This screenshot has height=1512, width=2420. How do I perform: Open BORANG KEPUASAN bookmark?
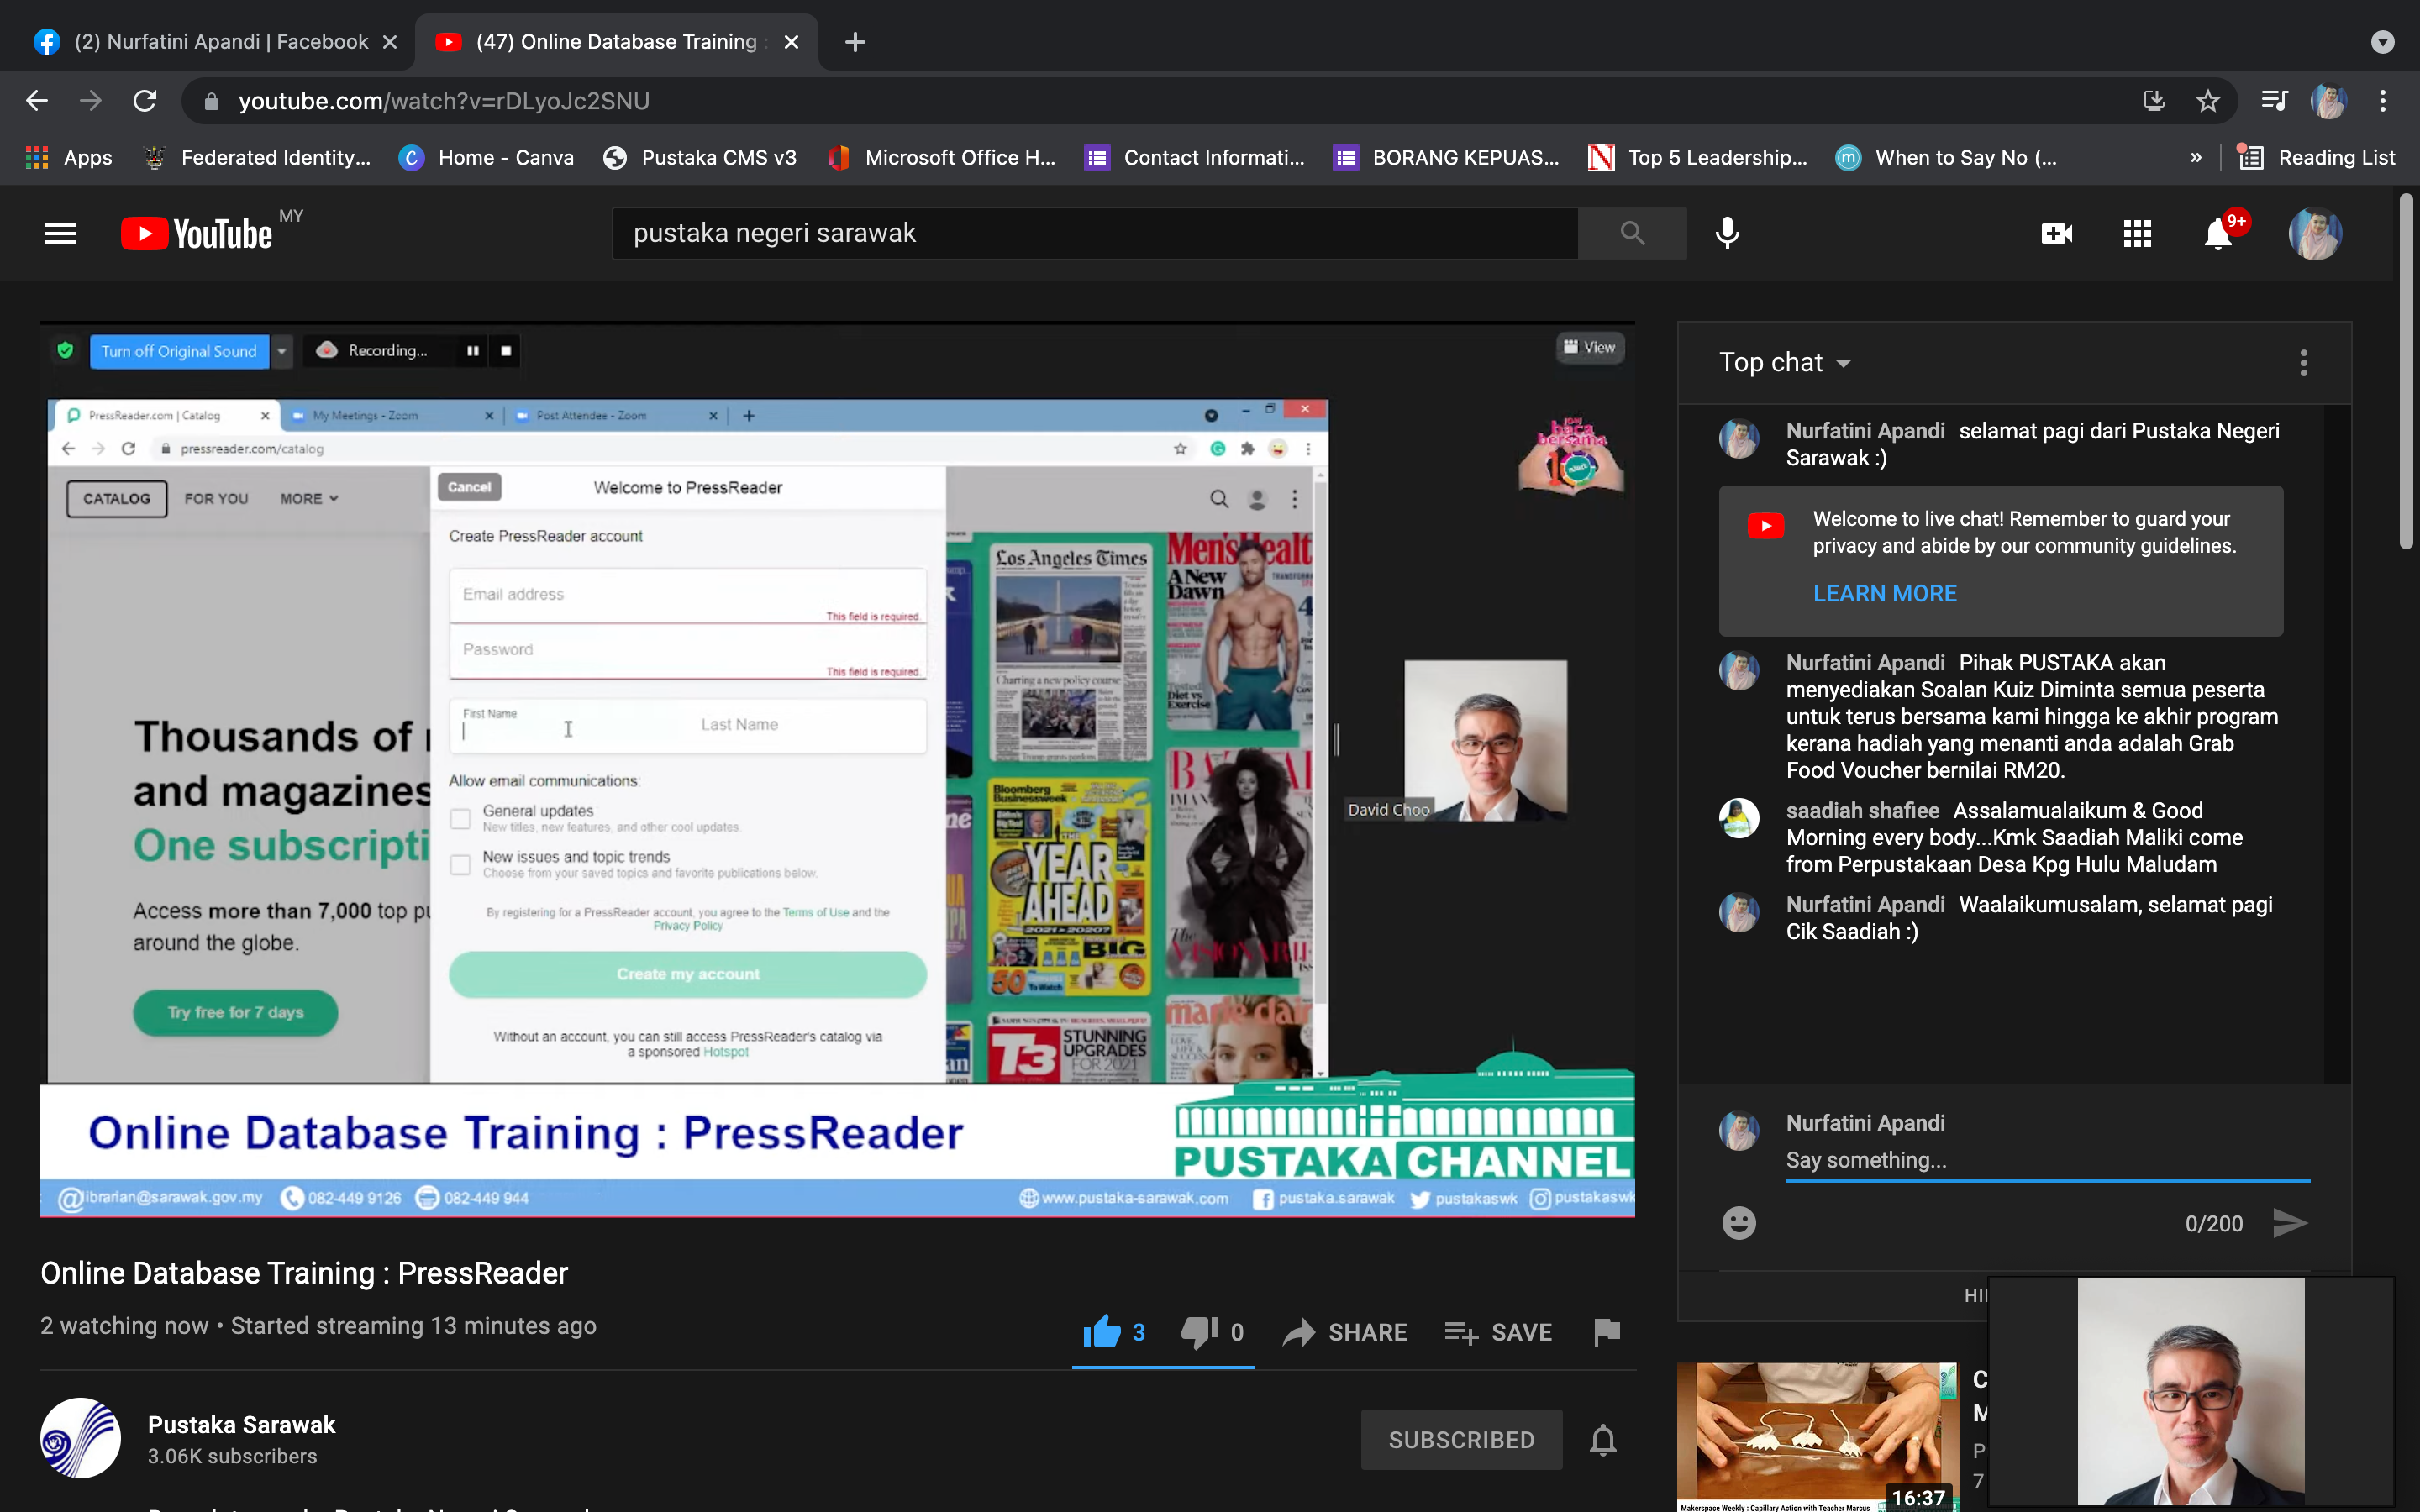1446,158
